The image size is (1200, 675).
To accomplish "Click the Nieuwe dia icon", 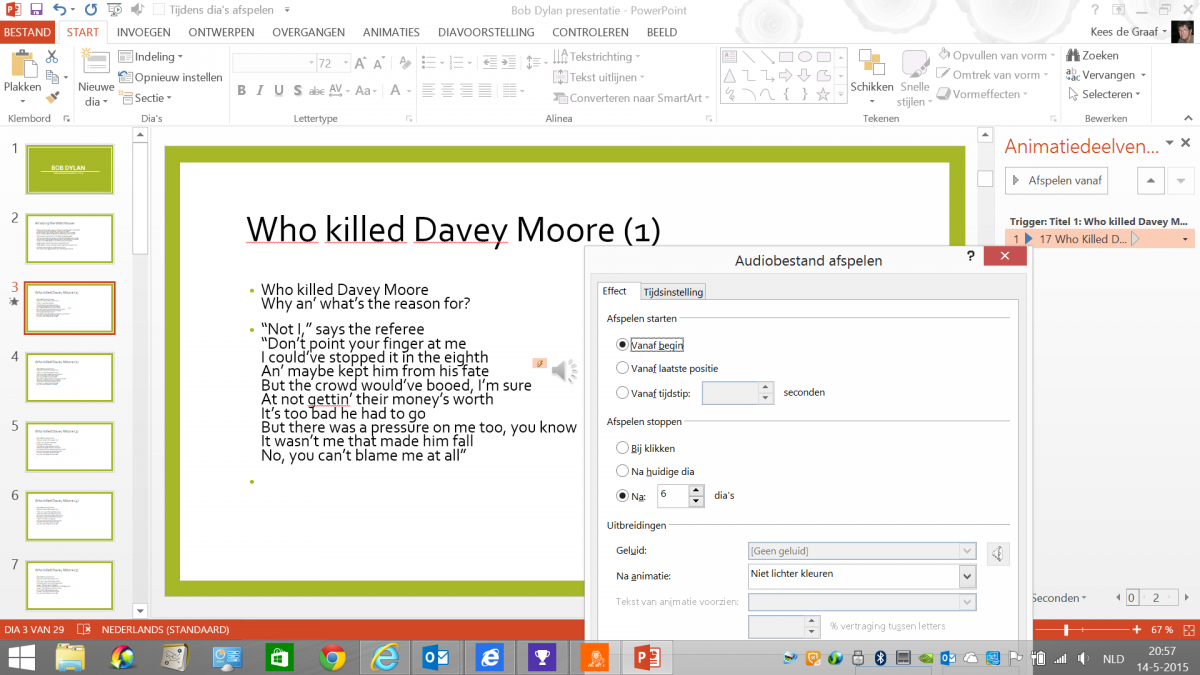I will coord(96,65).
